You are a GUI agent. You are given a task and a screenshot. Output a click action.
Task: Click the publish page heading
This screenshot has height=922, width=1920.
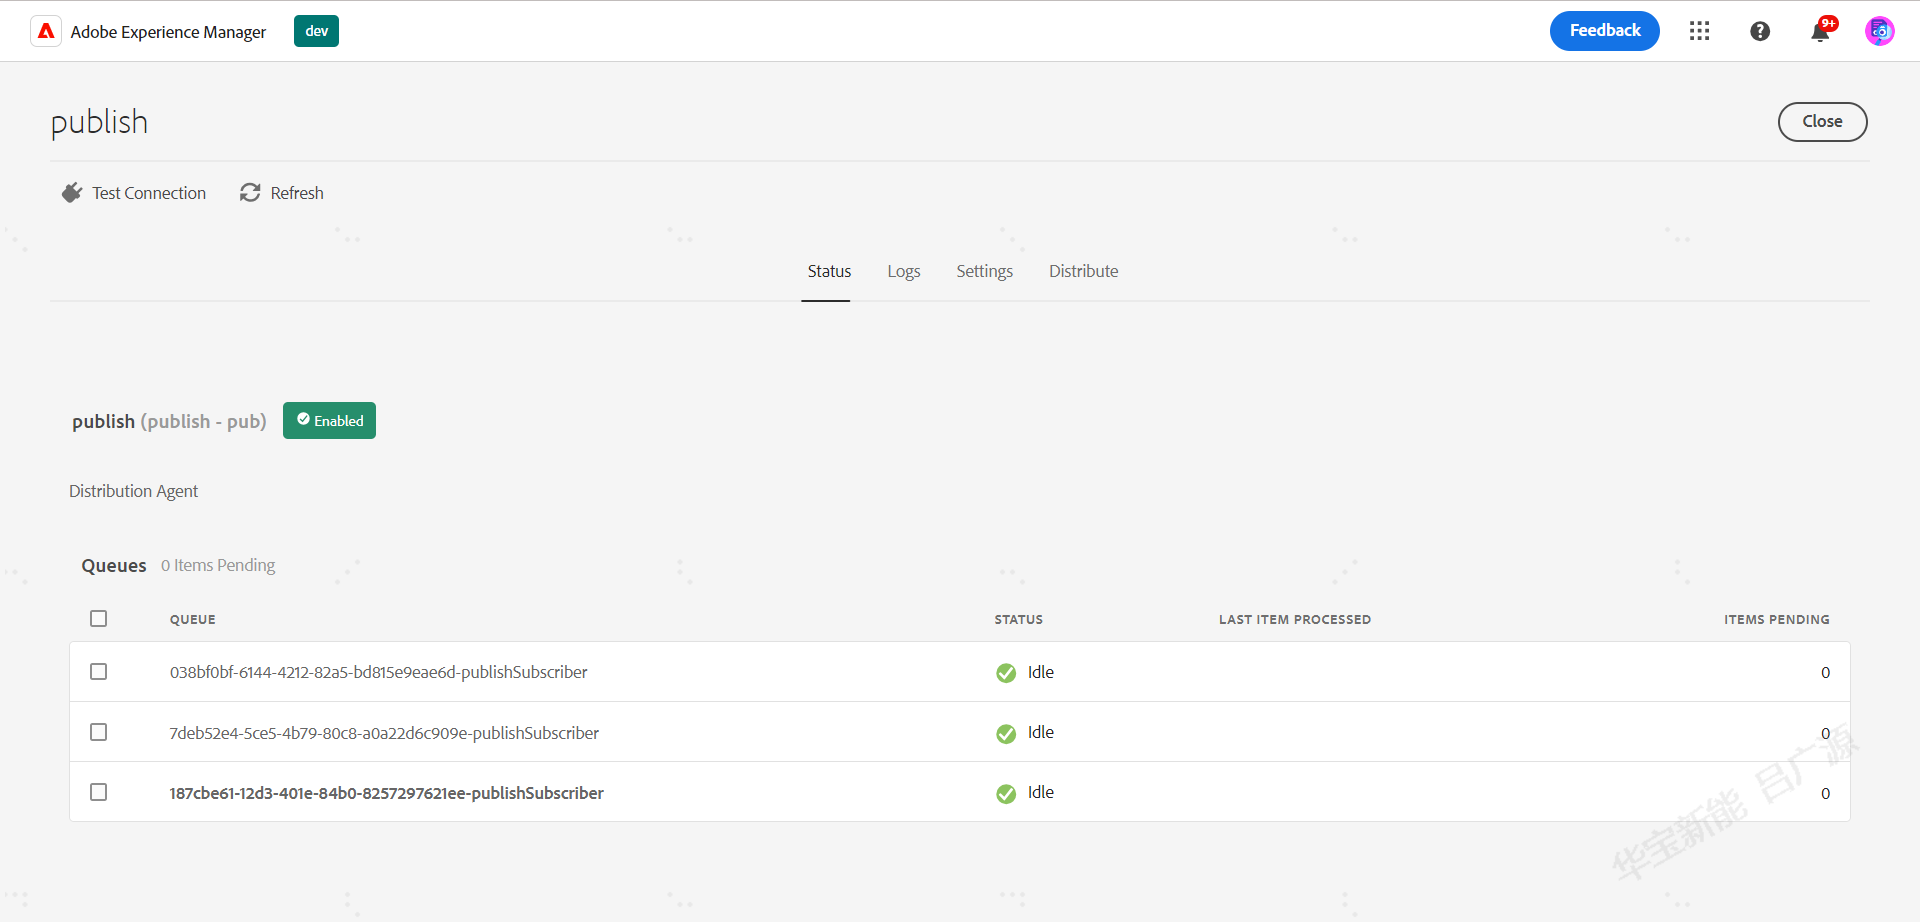tap(99, 122)
